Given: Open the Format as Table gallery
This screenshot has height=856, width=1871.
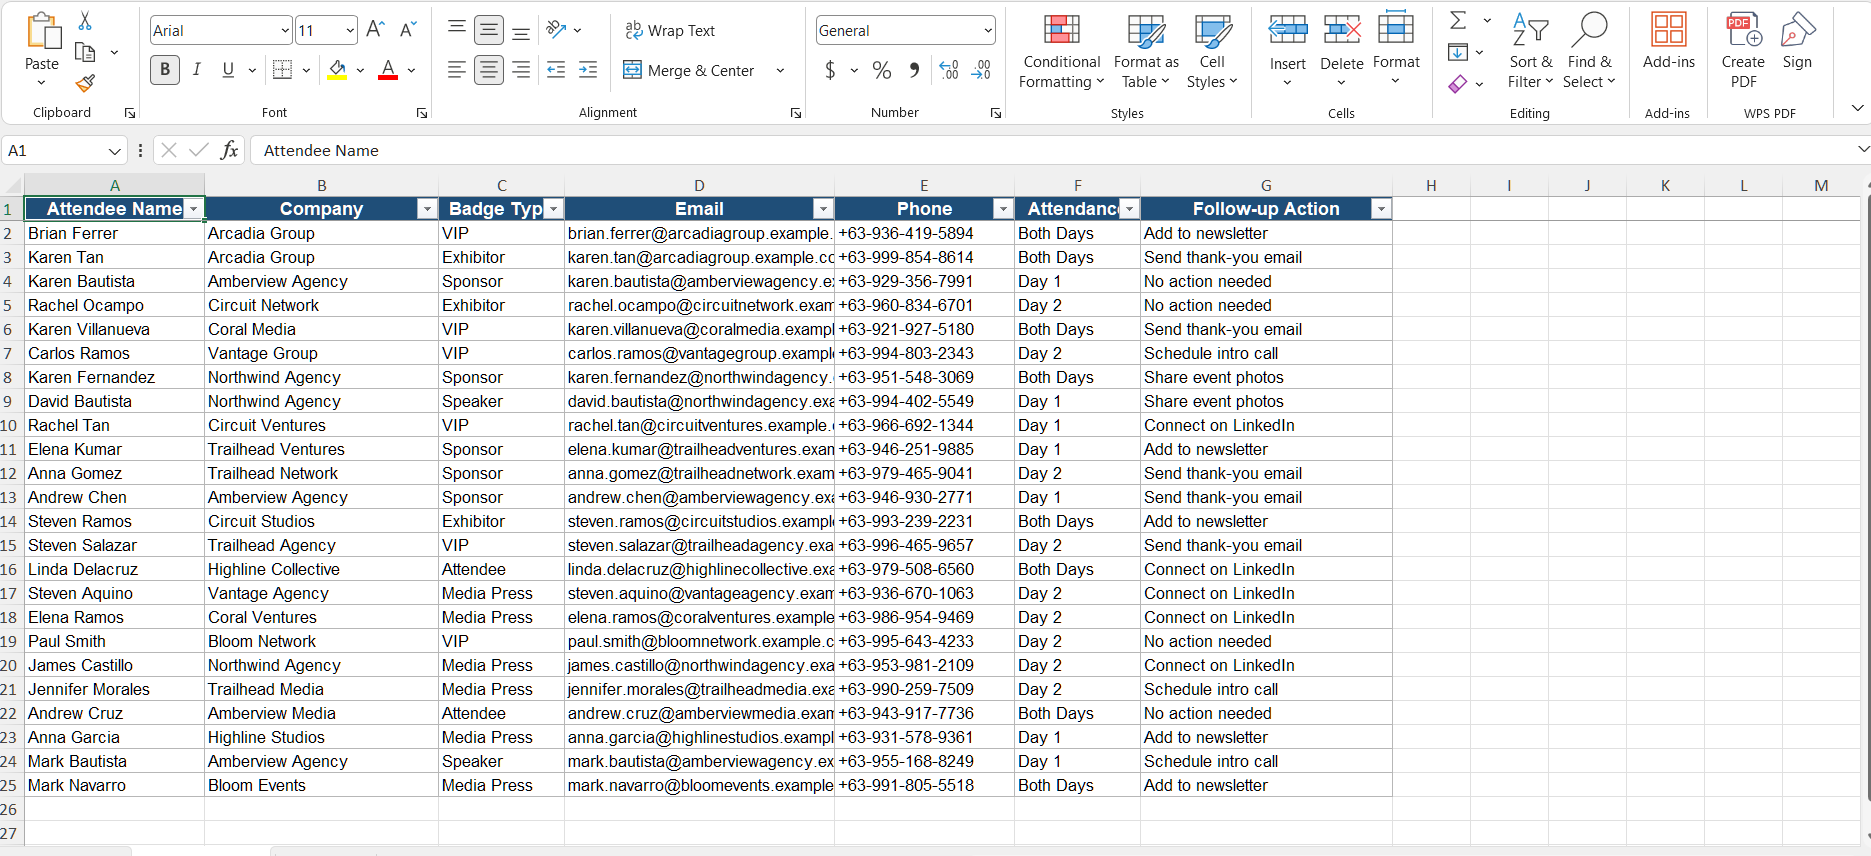Looking at the screenshot, I should pyautogui.click(x=1146, y=50).
